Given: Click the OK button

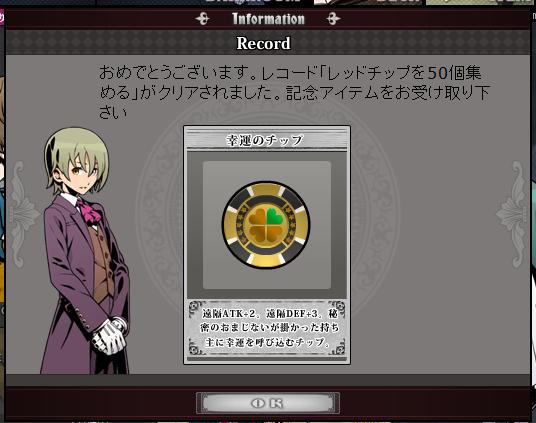Looking at the screenshot, I should (268, 403).
